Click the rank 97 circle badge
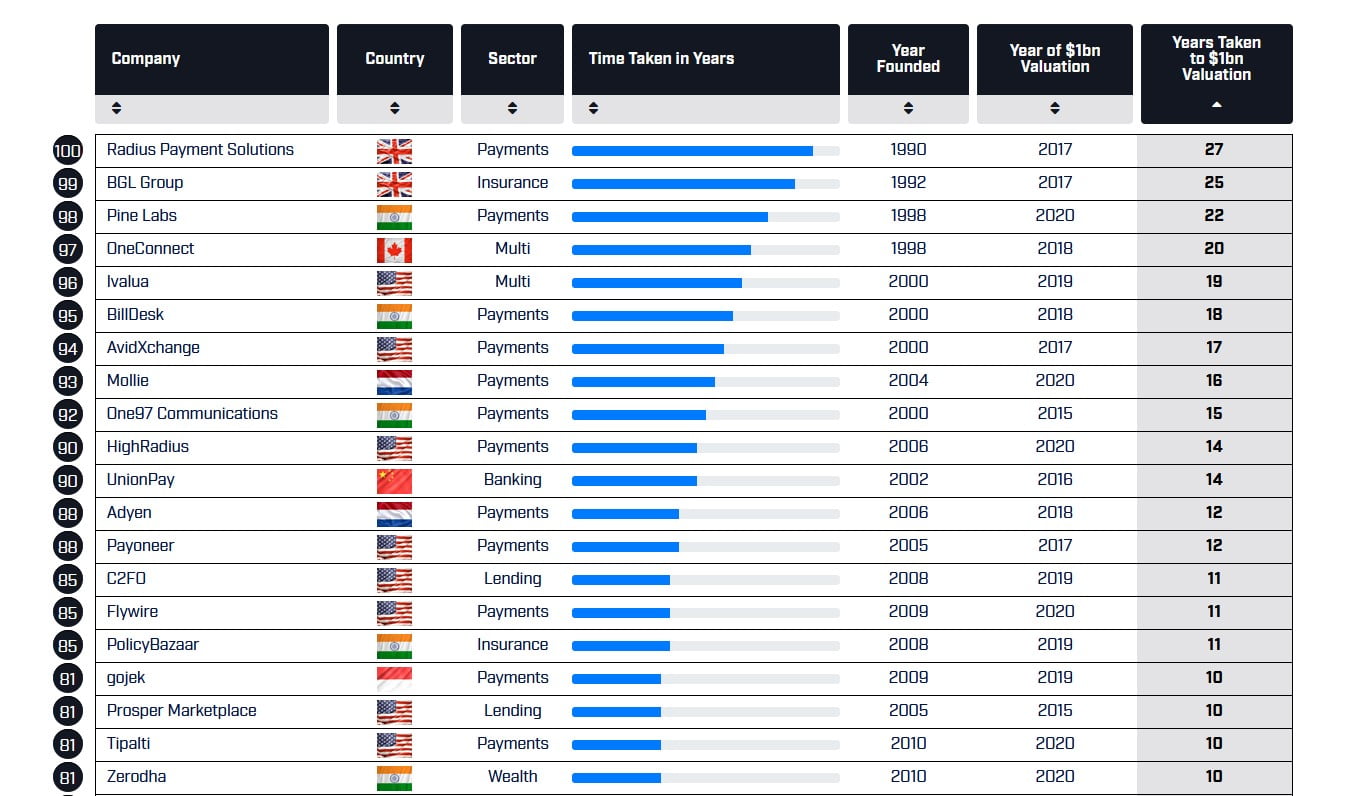Screen dimensions: 1354x796 pyautogui.click(x=67, y=250)
